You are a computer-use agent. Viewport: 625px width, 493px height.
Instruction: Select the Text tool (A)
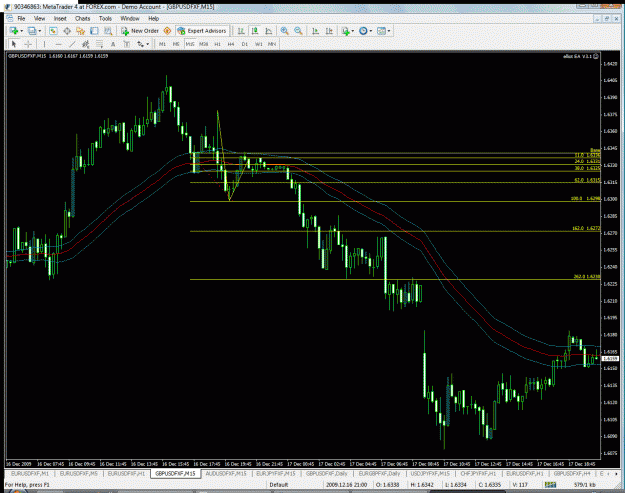pyautogui.click(x=113, y=44)
